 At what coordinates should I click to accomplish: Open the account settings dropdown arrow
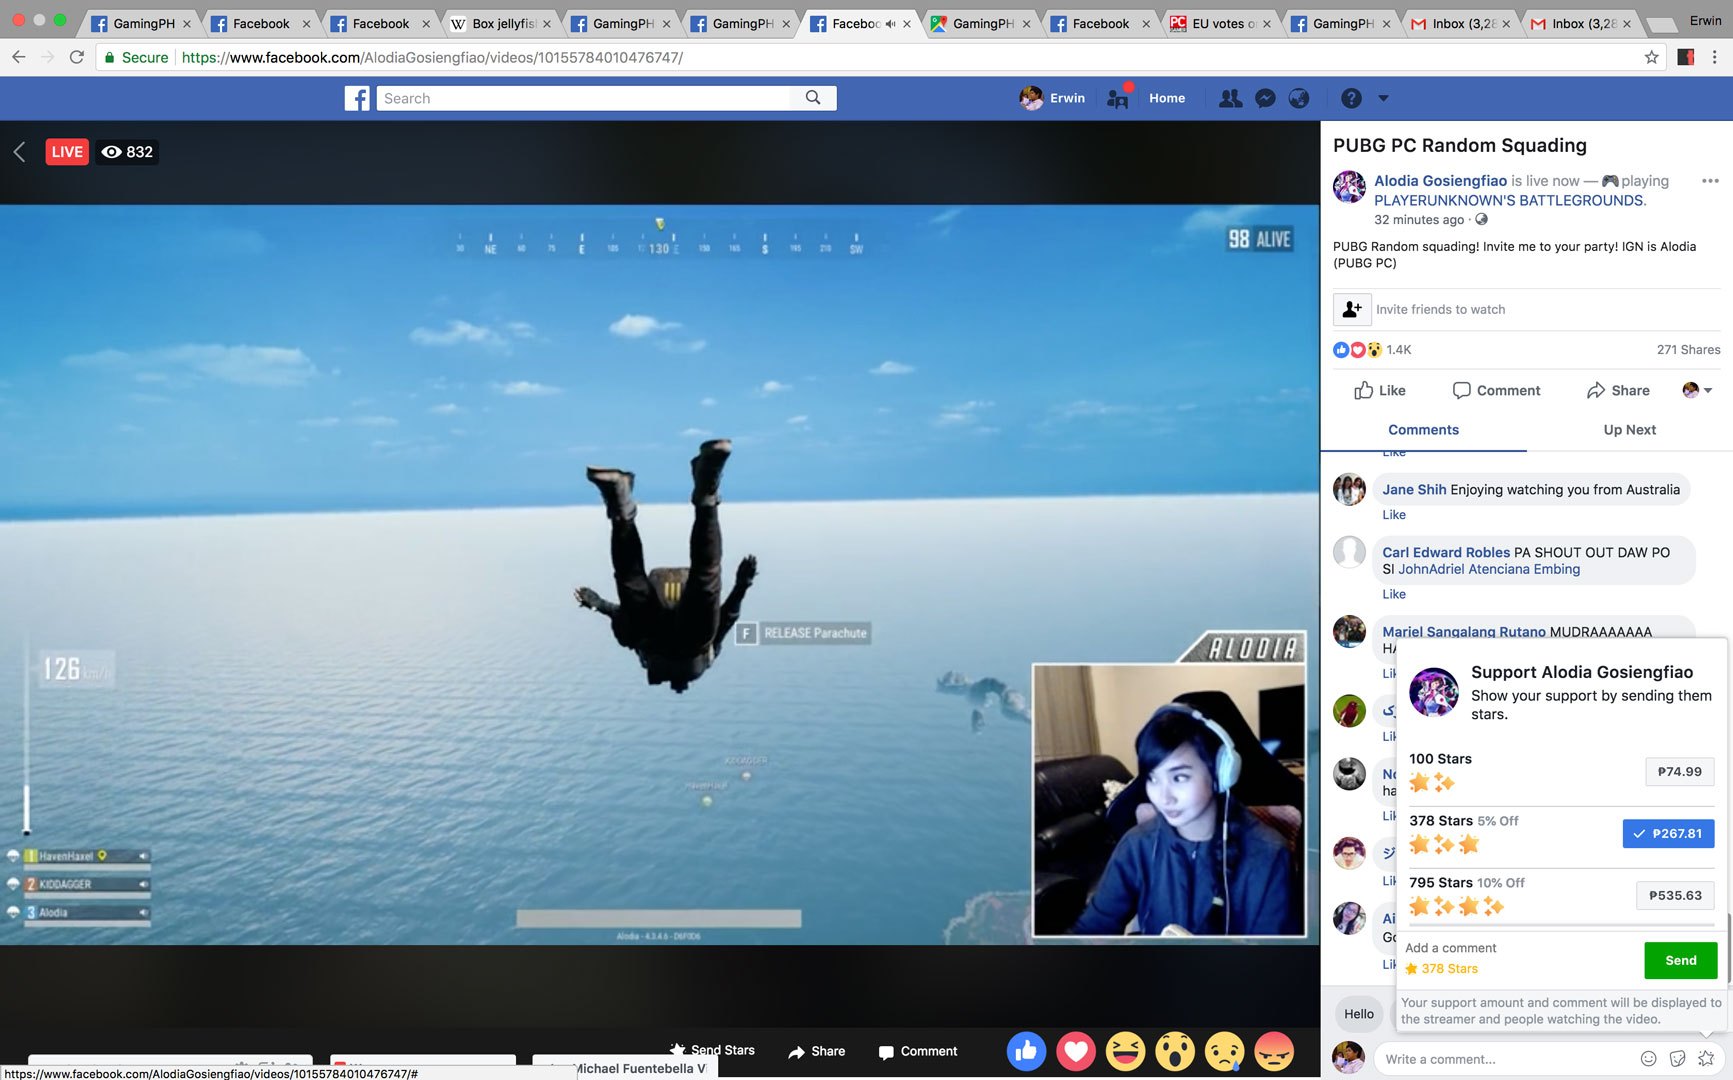[1384, 98]
